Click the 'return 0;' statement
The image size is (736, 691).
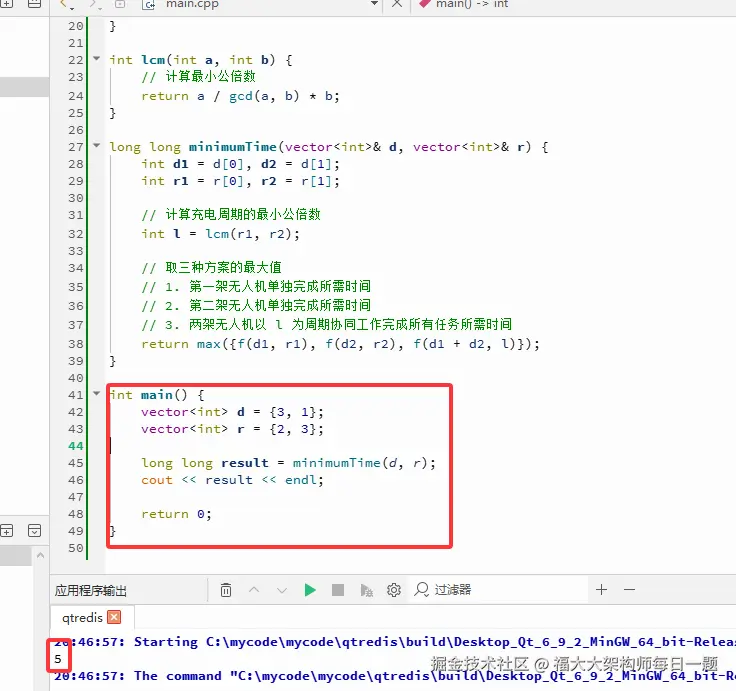pos(176,514)
